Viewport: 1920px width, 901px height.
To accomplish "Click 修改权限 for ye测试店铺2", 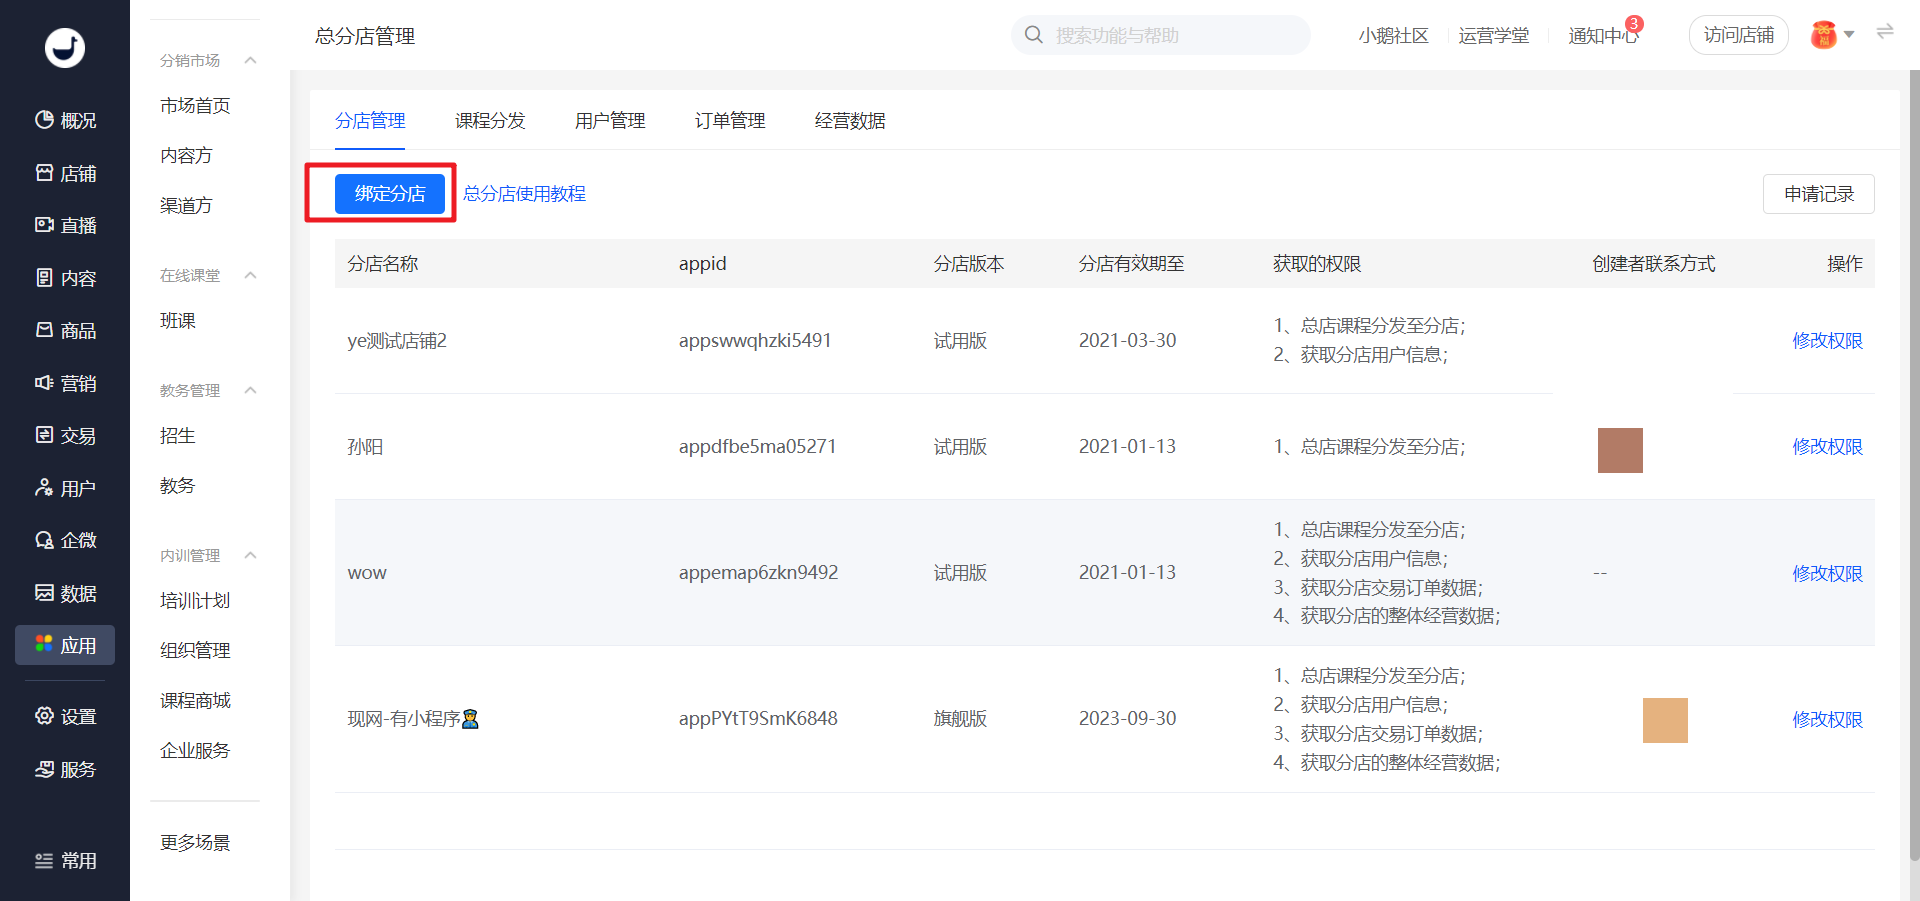I will (x=1827, y=341).
